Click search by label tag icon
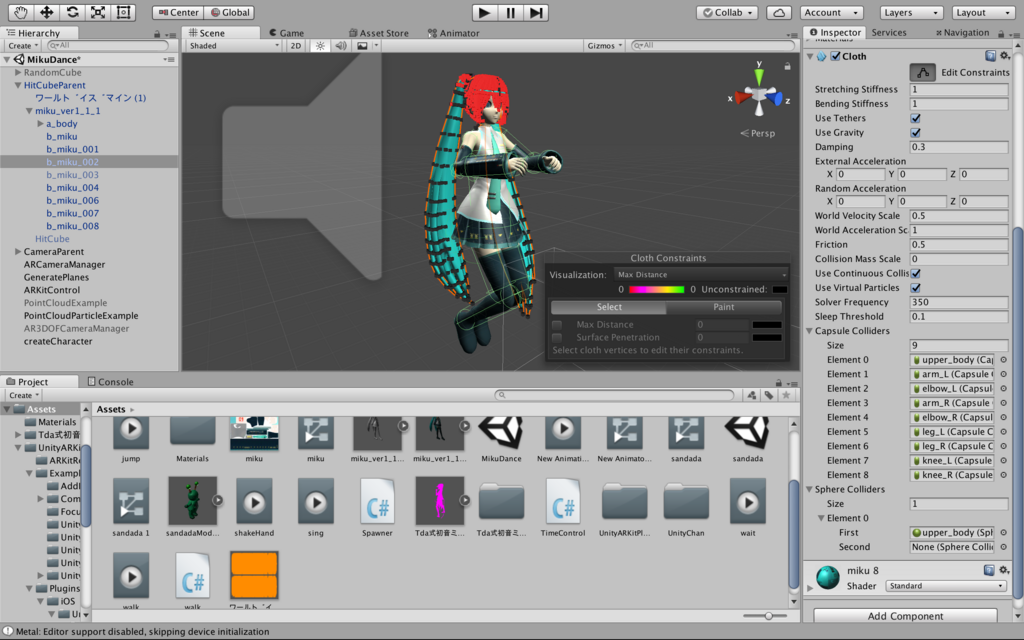1024x640 pixels. pyautogui.click(x=769, y=395)
